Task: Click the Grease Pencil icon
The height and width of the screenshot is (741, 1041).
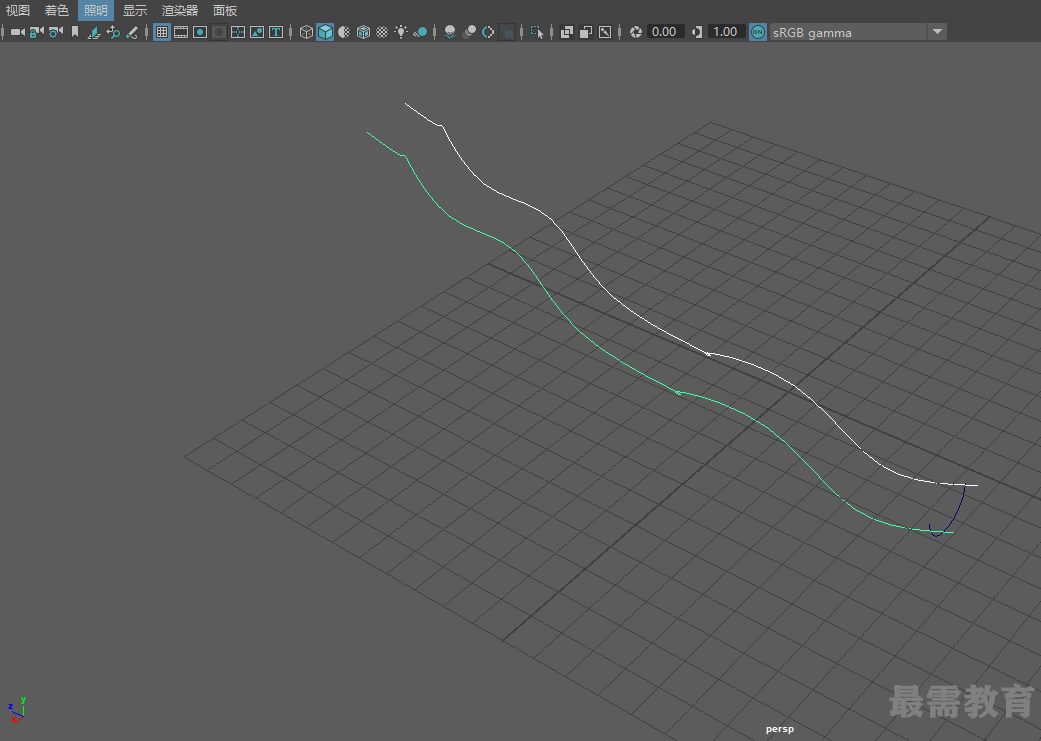Action: [131, 32]
